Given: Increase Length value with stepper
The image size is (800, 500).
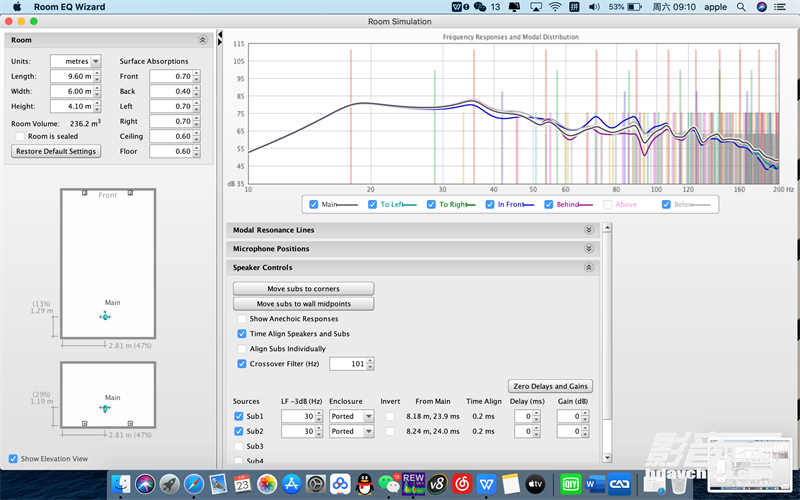Looking at the screenshot, I should pyautogui.click(x=97, y=73).
